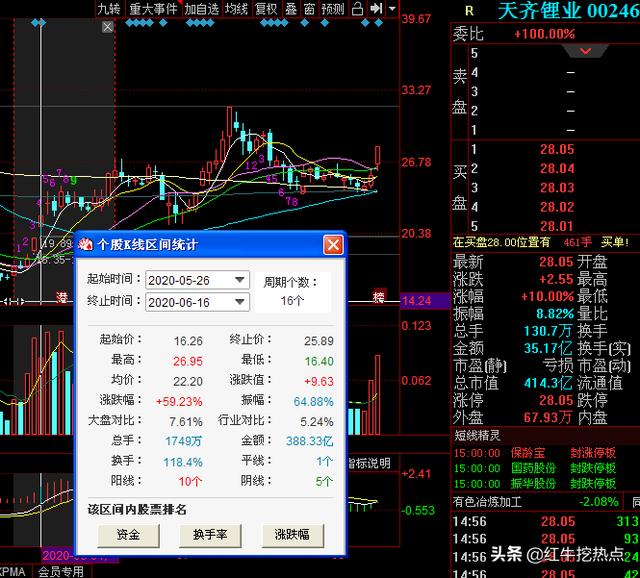Expand the 终止时间 date dropdown arrow
The height and width of the screenshot is (578, 640).
coord(240,302)
